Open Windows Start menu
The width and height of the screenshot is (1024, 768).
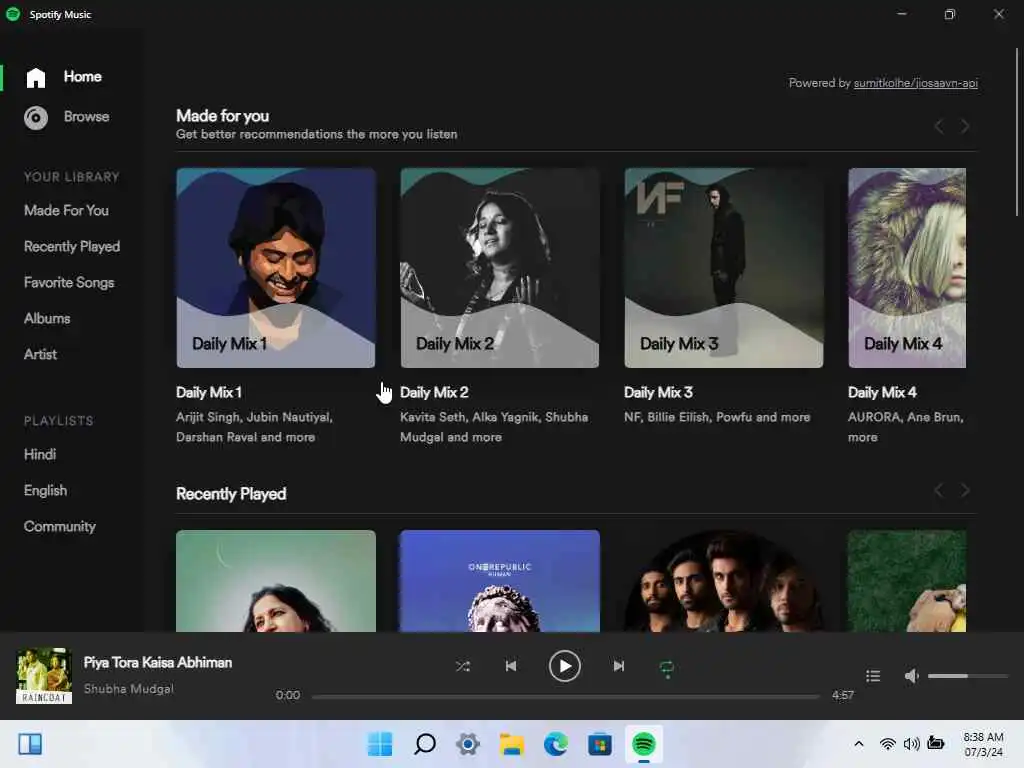380,744
